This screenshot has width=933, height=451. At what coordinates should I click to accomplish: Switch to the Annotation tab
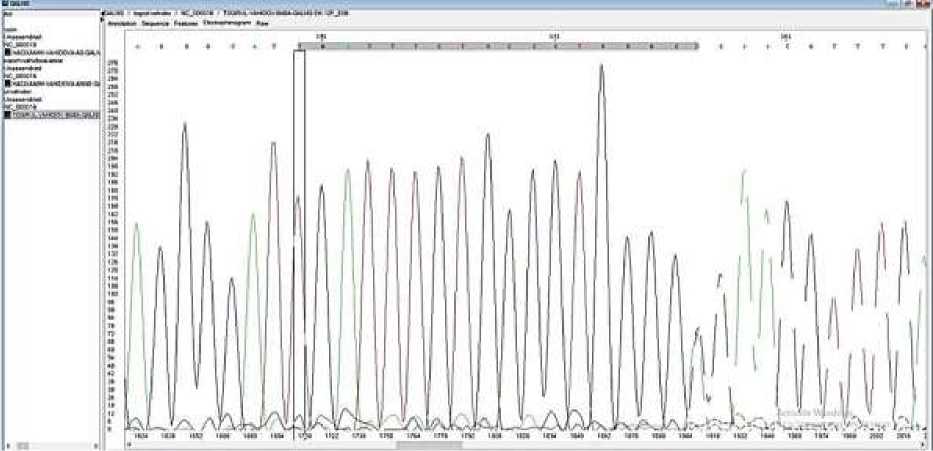pyautogui.click(x=122, y=24)
